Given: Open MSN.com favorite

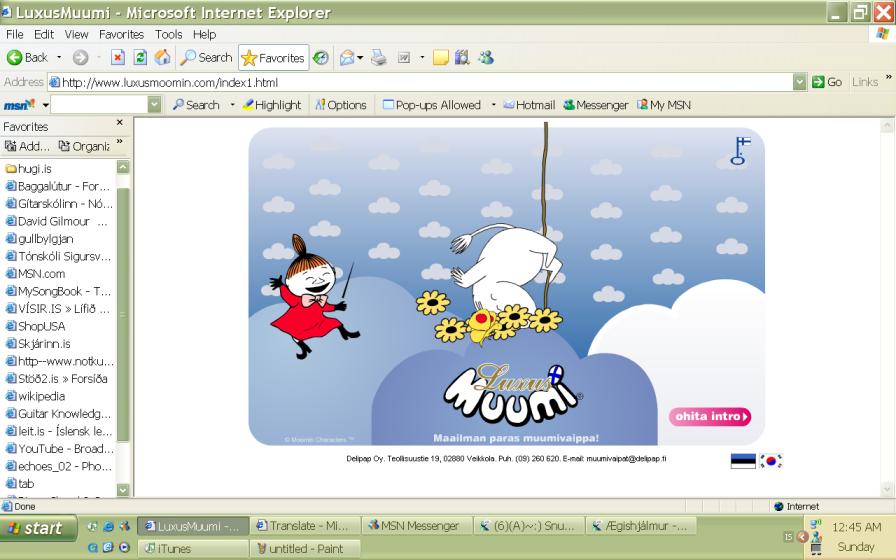Looking at the screenshot, I should (x=35, y=274).
